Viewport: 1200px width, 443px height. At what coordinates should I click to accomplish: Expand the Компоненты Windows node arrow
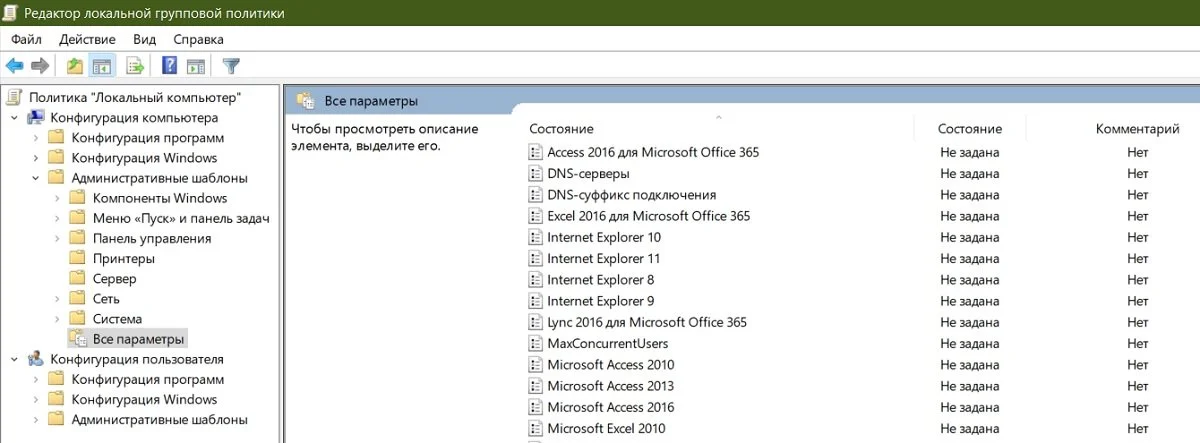point(57,198)
